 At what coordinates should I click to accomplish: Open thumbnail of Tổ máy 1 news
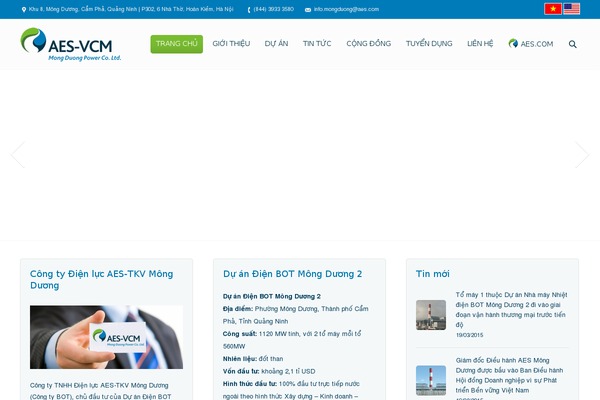431,315
